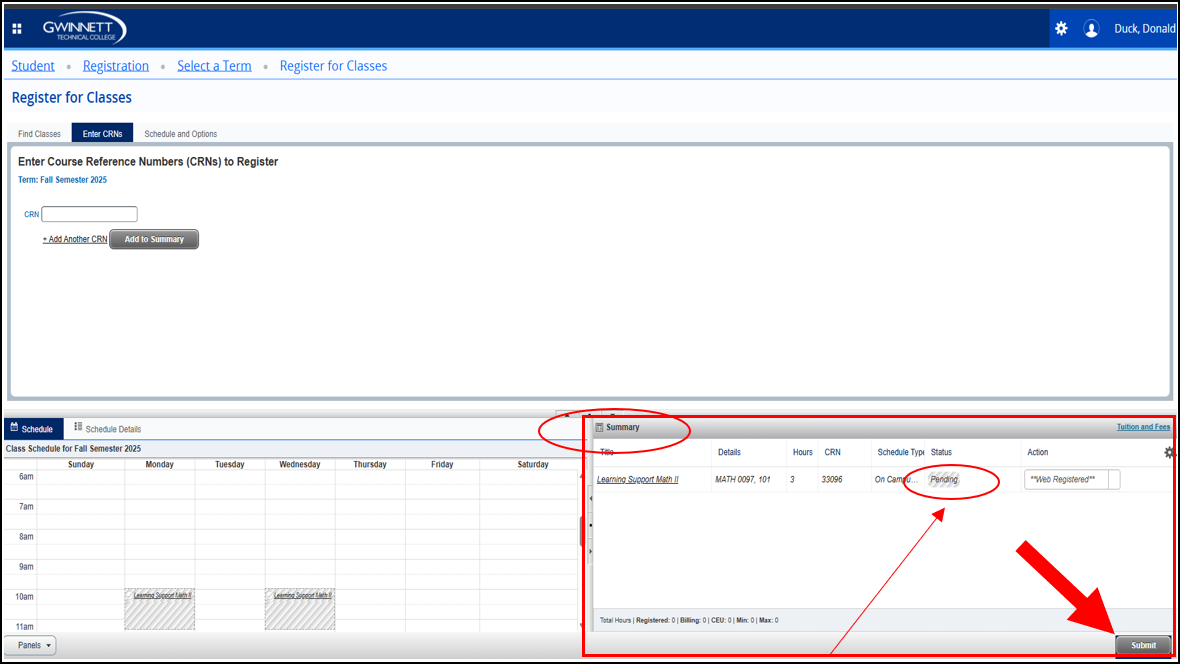Viewport: 1180px width, 664px height.
Task: Click the Summary table gear icon
Action: pyautogui.click(x=1169, y=453)
